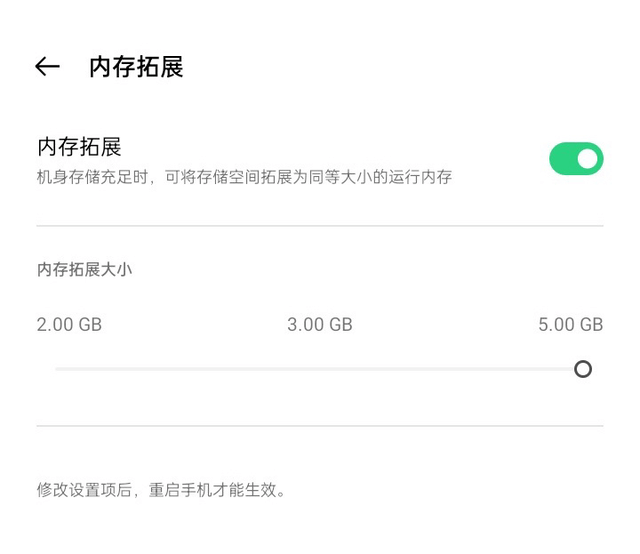Set slider to its leftmost 2.00 GB end
The image size is (640, 554).
click(x=58, y=369)
